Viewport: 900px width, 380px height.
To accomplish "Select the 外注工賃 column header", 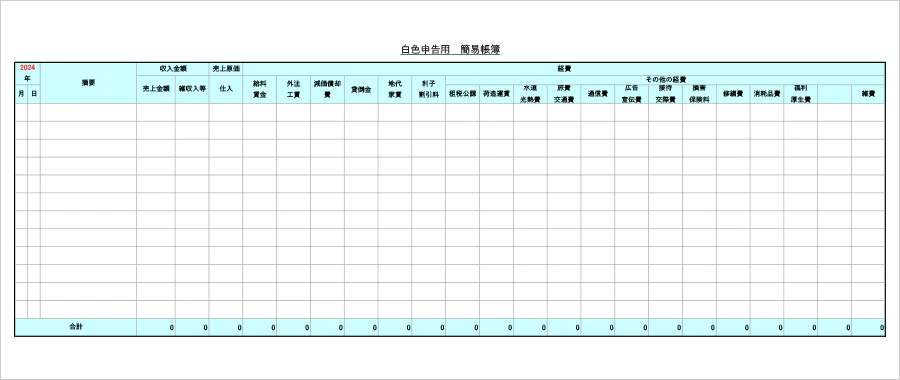I will coord(293,89).
